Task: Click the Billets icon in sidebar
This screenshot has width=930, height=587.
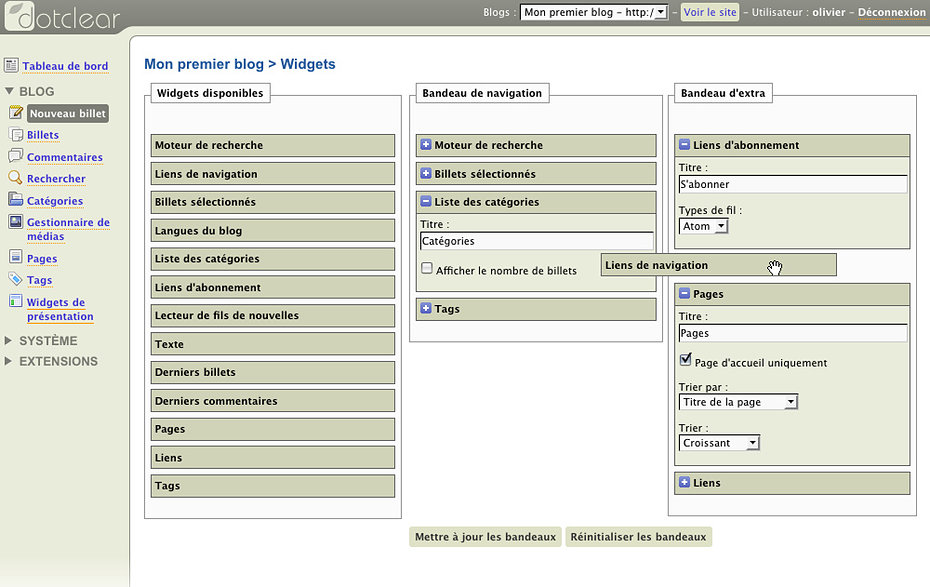Action: pos(15,135)
